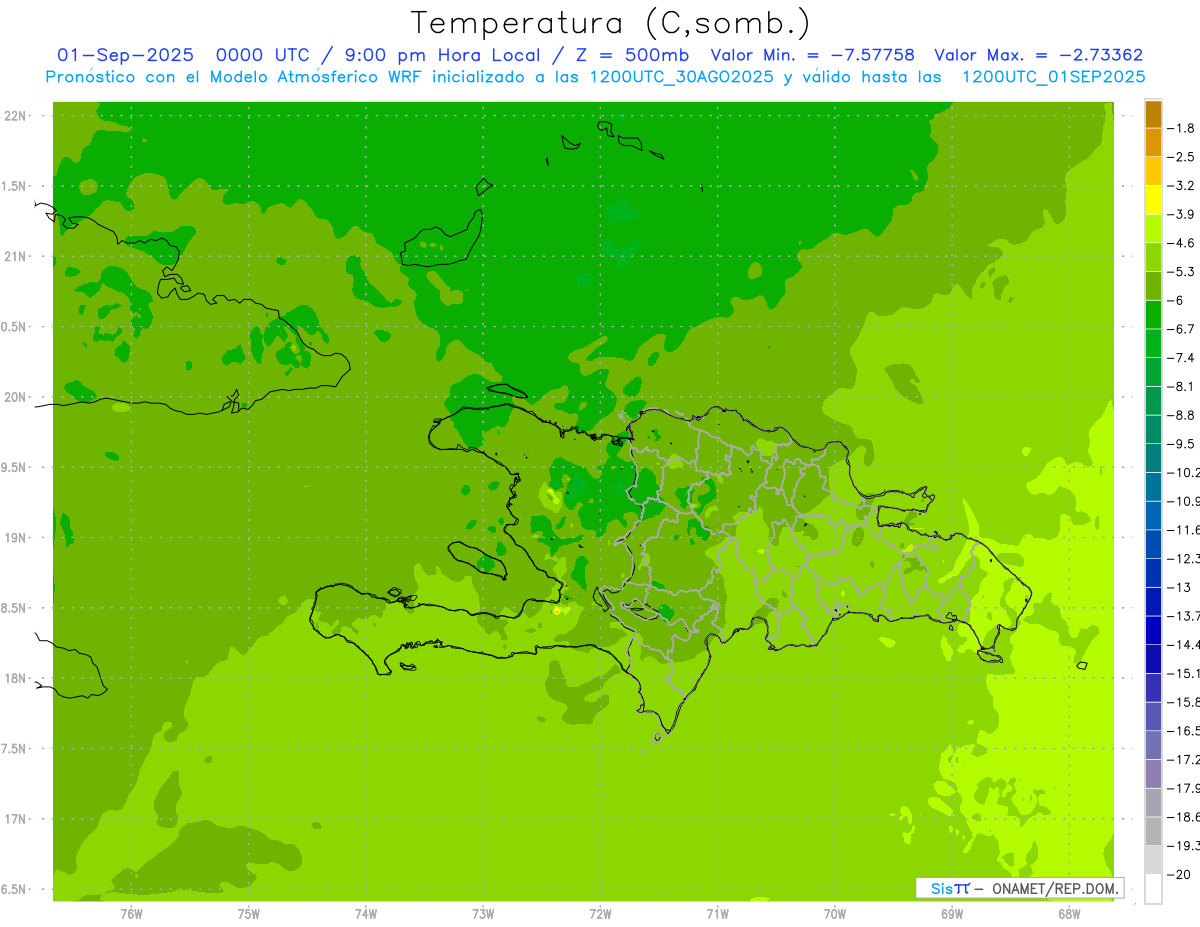Click the '21N' latitude label
The image size is (1200, 927).
coord(14,256)
